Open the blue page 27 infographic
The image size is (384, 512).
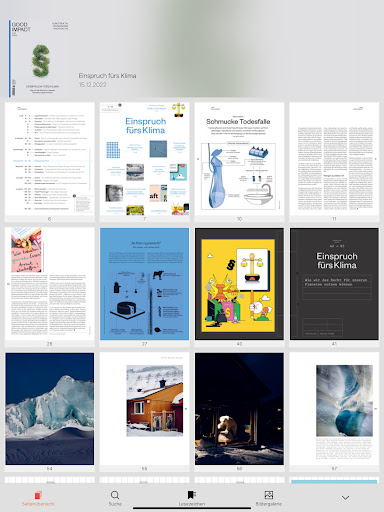144,284
